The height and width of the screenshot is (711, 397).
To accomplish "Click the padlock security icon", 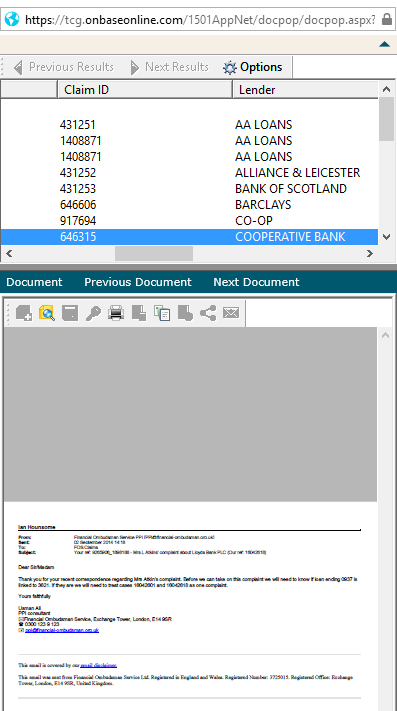I will (x=387, y=19).
